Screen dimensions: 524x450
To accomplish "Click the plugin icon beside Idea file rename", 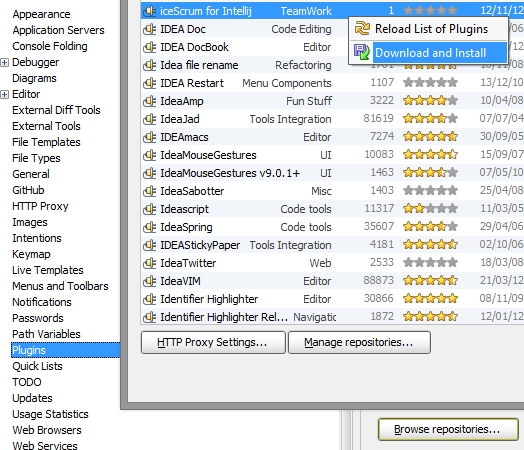I will 149,65.
